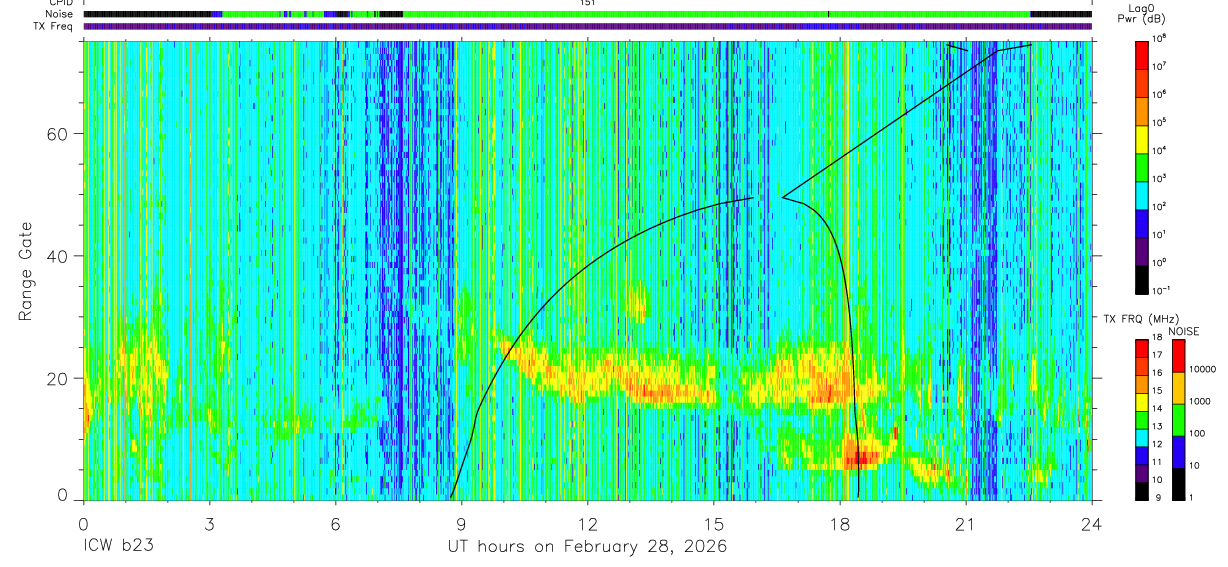The height and width of the screenshot is (567, 1228).
Task: Click the "NOISE" colorbar title
Action: [x=1183, y=331]
